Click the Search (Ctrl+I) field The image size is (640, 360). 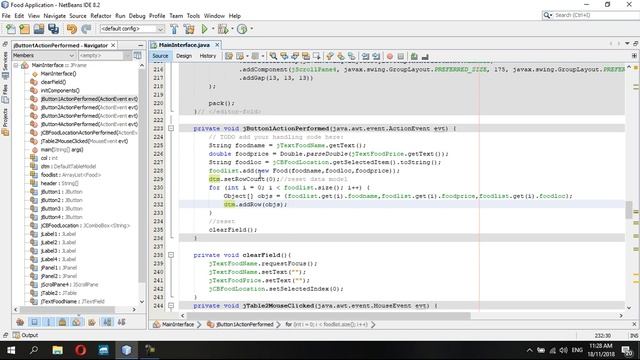(595, 15)
